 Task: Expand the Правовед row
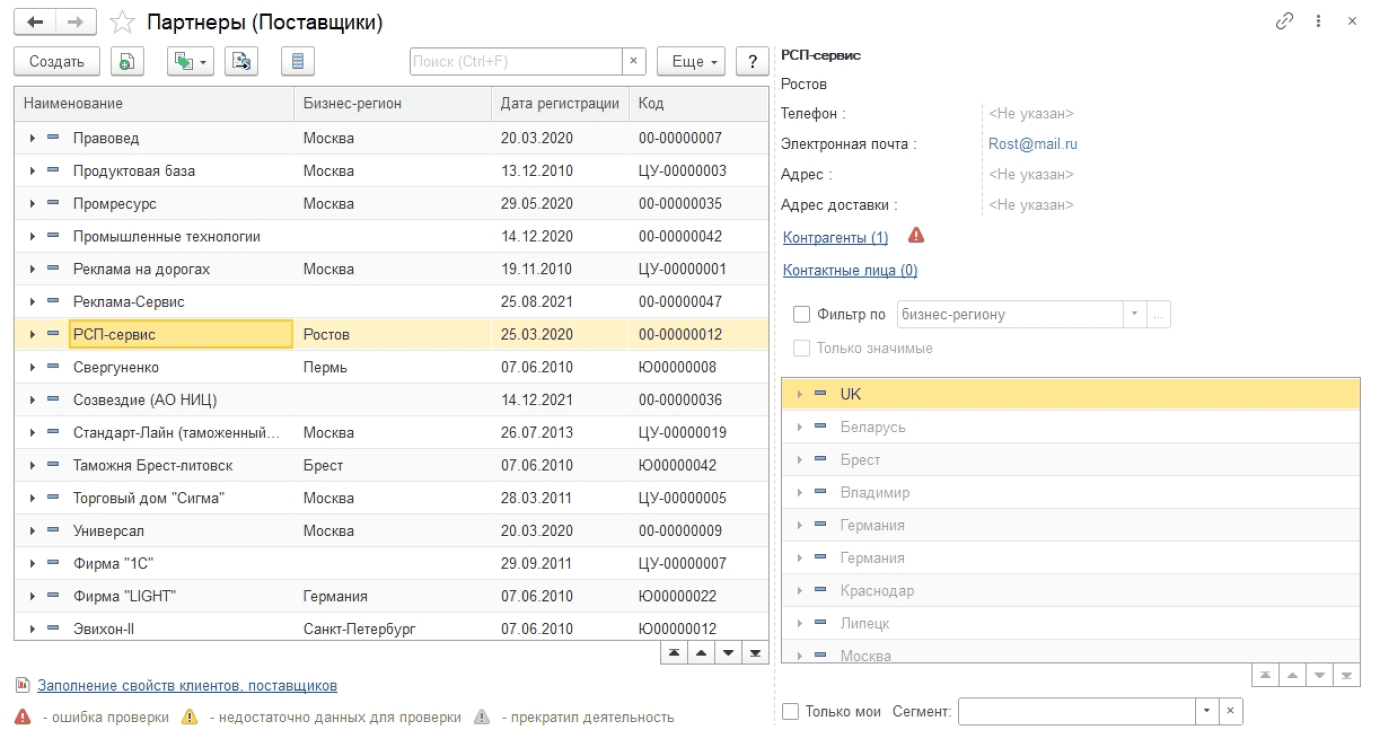tap(33, 138)
